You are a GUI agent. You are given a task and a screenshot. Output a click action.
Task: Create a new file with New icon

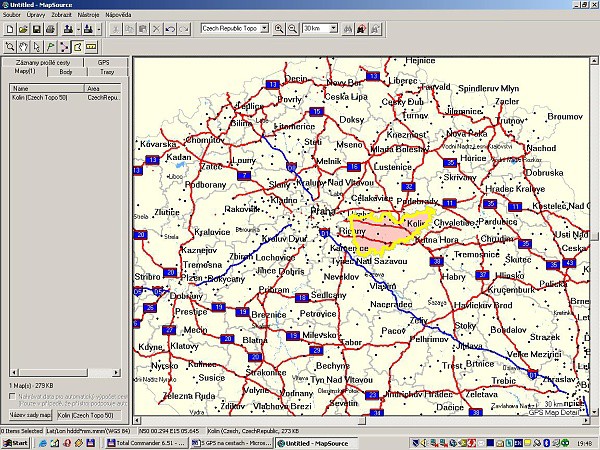pyautogui.click(x=10, y=29)
